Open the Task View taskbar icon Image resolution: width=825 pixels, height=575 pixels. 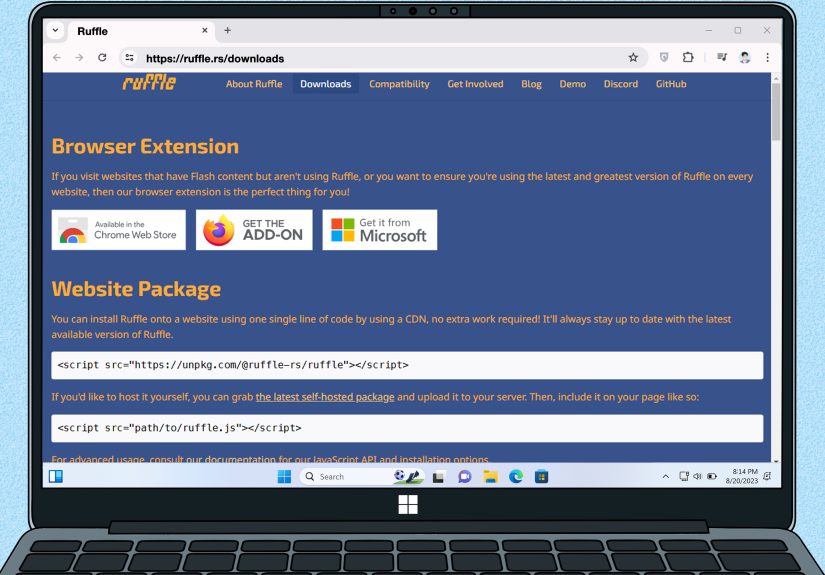tap(438, 477)
